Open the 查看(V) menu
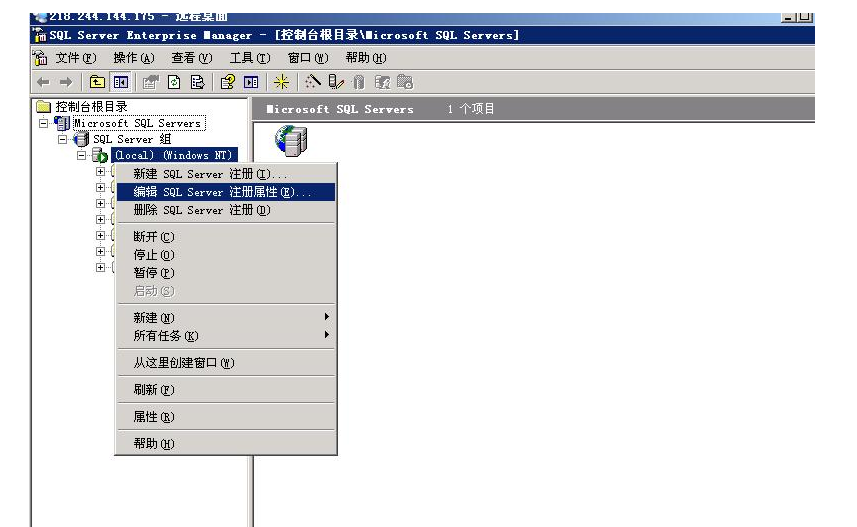 tap(192, 58)
